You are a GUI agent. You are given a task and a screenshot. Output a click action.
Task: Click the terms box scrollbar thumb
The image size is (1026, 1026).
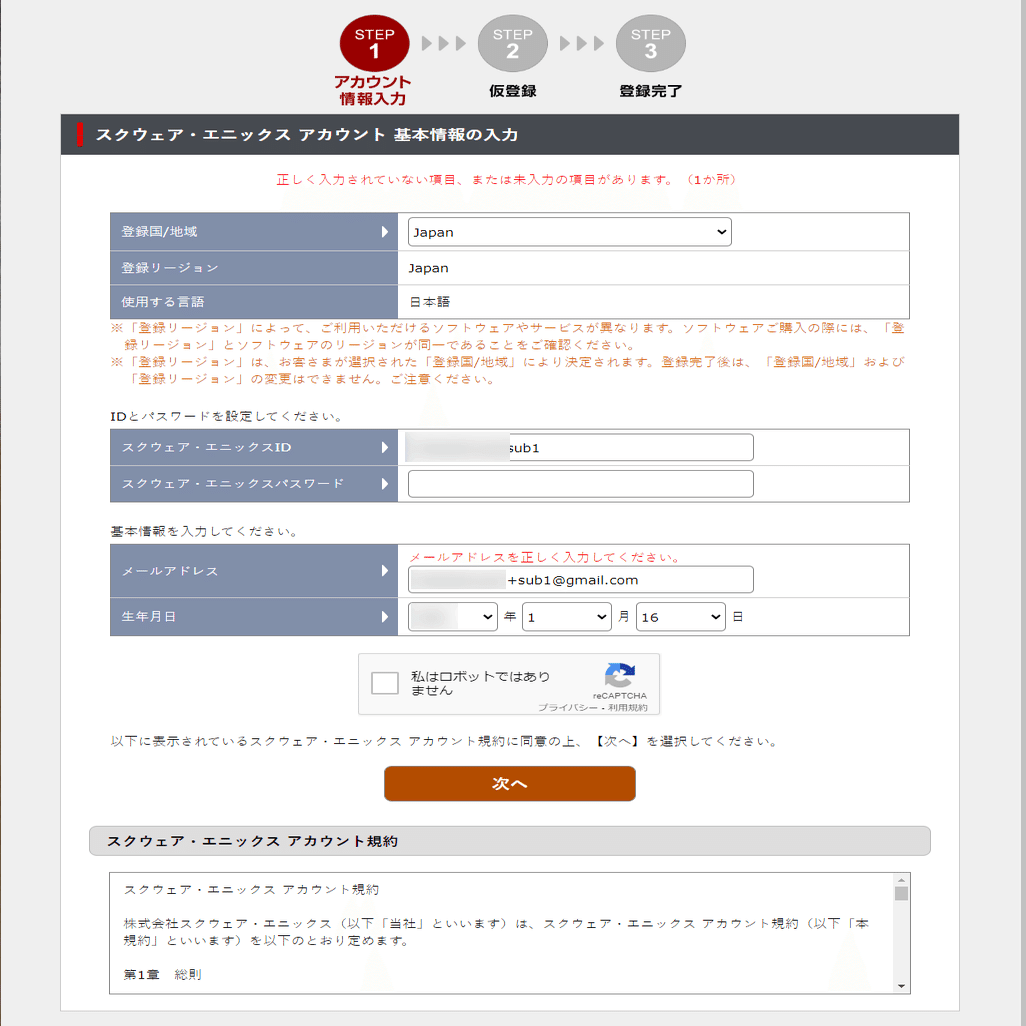click(901, 894)
